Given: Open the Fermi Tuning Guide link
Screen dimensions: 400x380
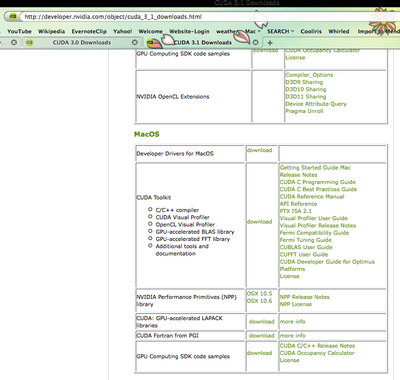Looking at the screenshot, I should [x=306, y=240].
